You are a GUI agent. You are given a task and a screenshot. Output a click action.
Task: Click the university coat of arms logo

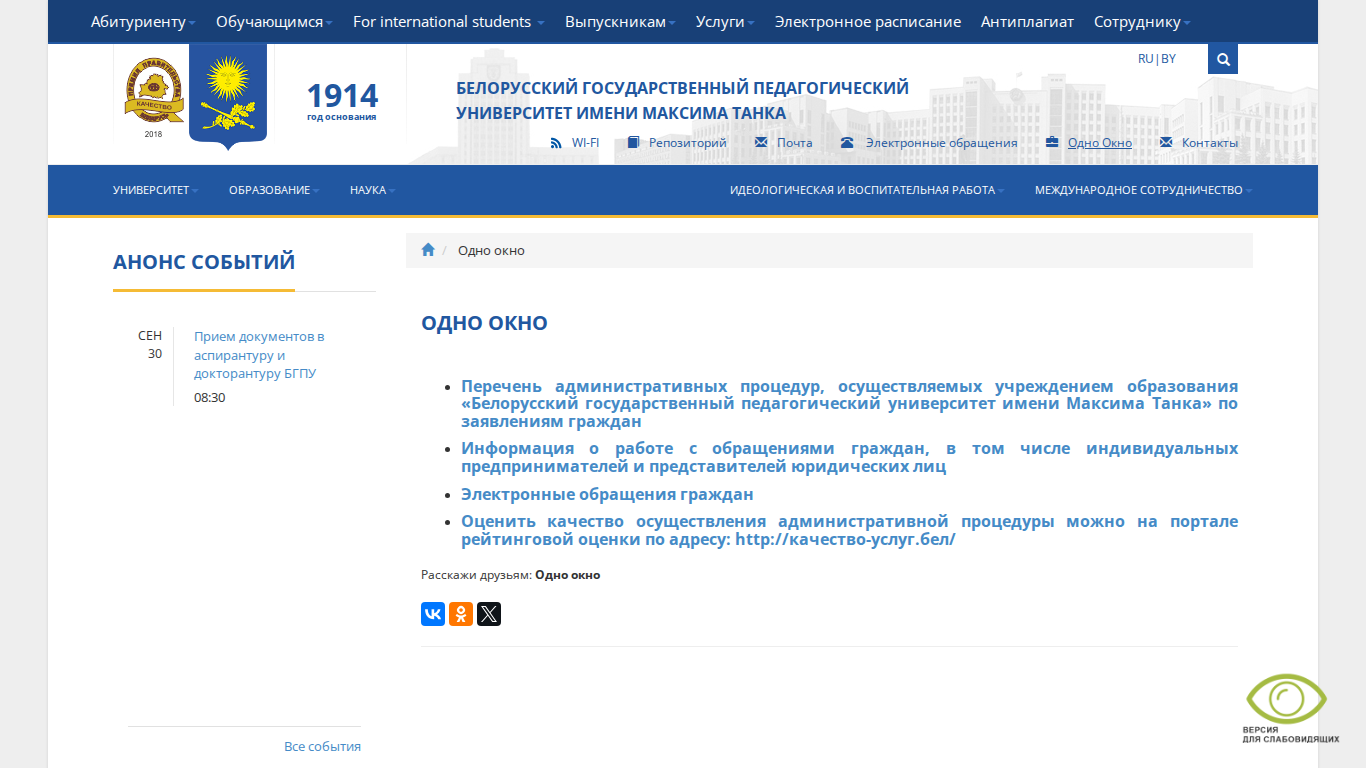[228, 96]
